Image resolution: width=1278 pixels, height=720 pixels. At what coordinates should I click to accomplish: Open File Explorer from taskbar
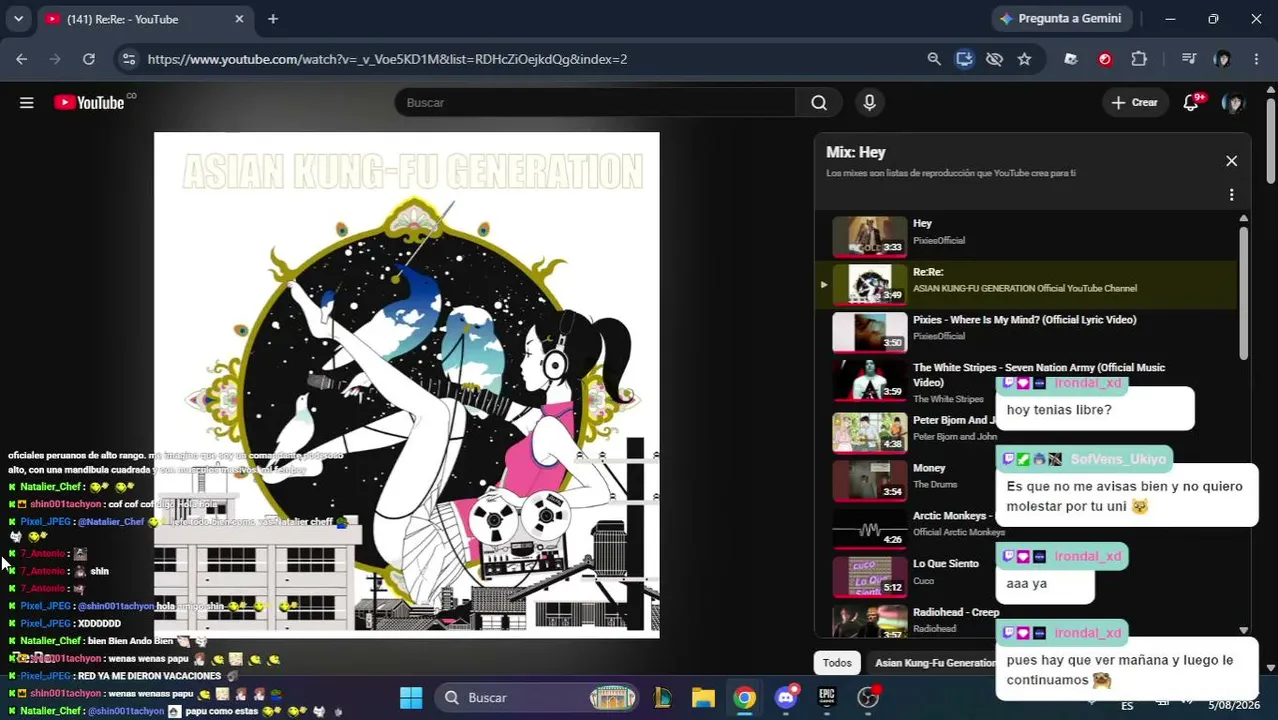click(703, 697)
